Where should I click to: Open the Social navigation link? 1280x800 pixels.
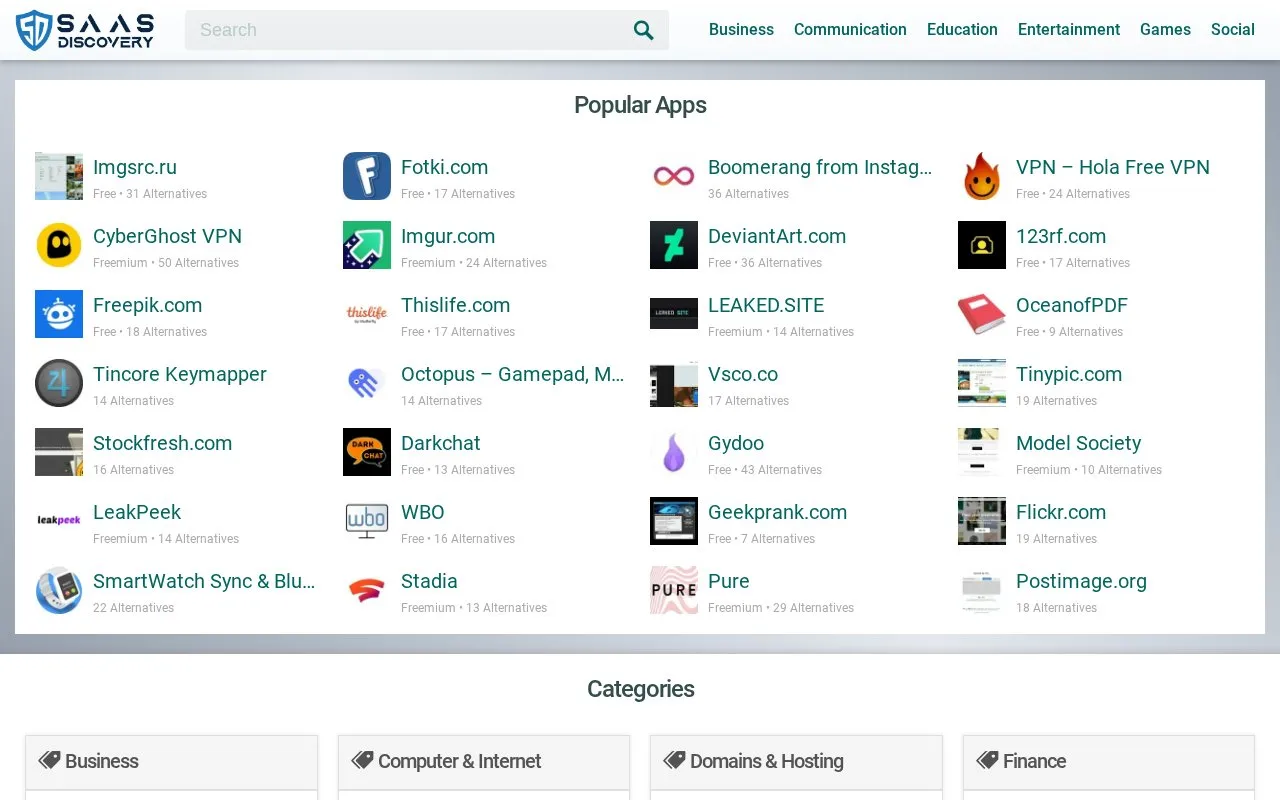tap(1233, 30)
